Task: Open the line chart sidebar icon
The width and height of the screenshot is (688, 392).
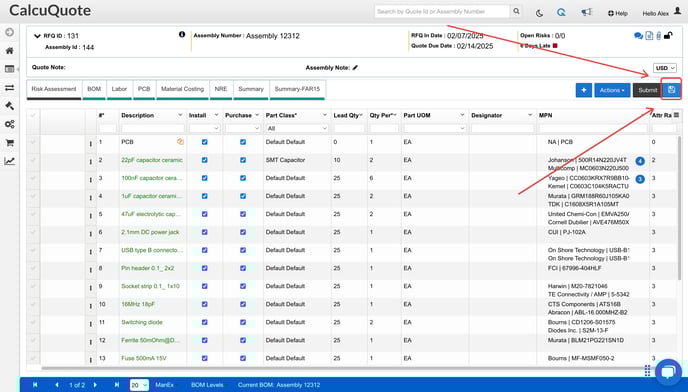Action: point(9,161)
